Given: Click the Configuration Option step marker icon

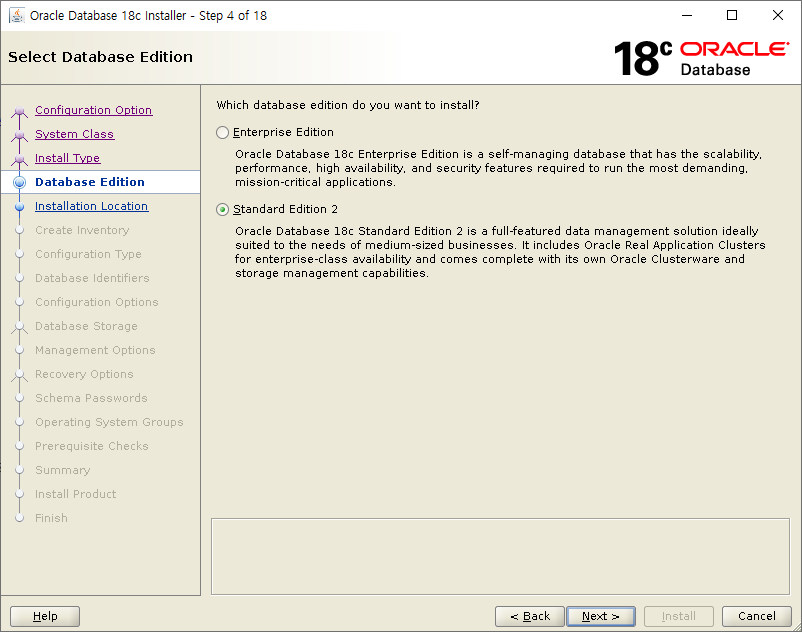Looking at the screenshot, I should click(19, 111).
